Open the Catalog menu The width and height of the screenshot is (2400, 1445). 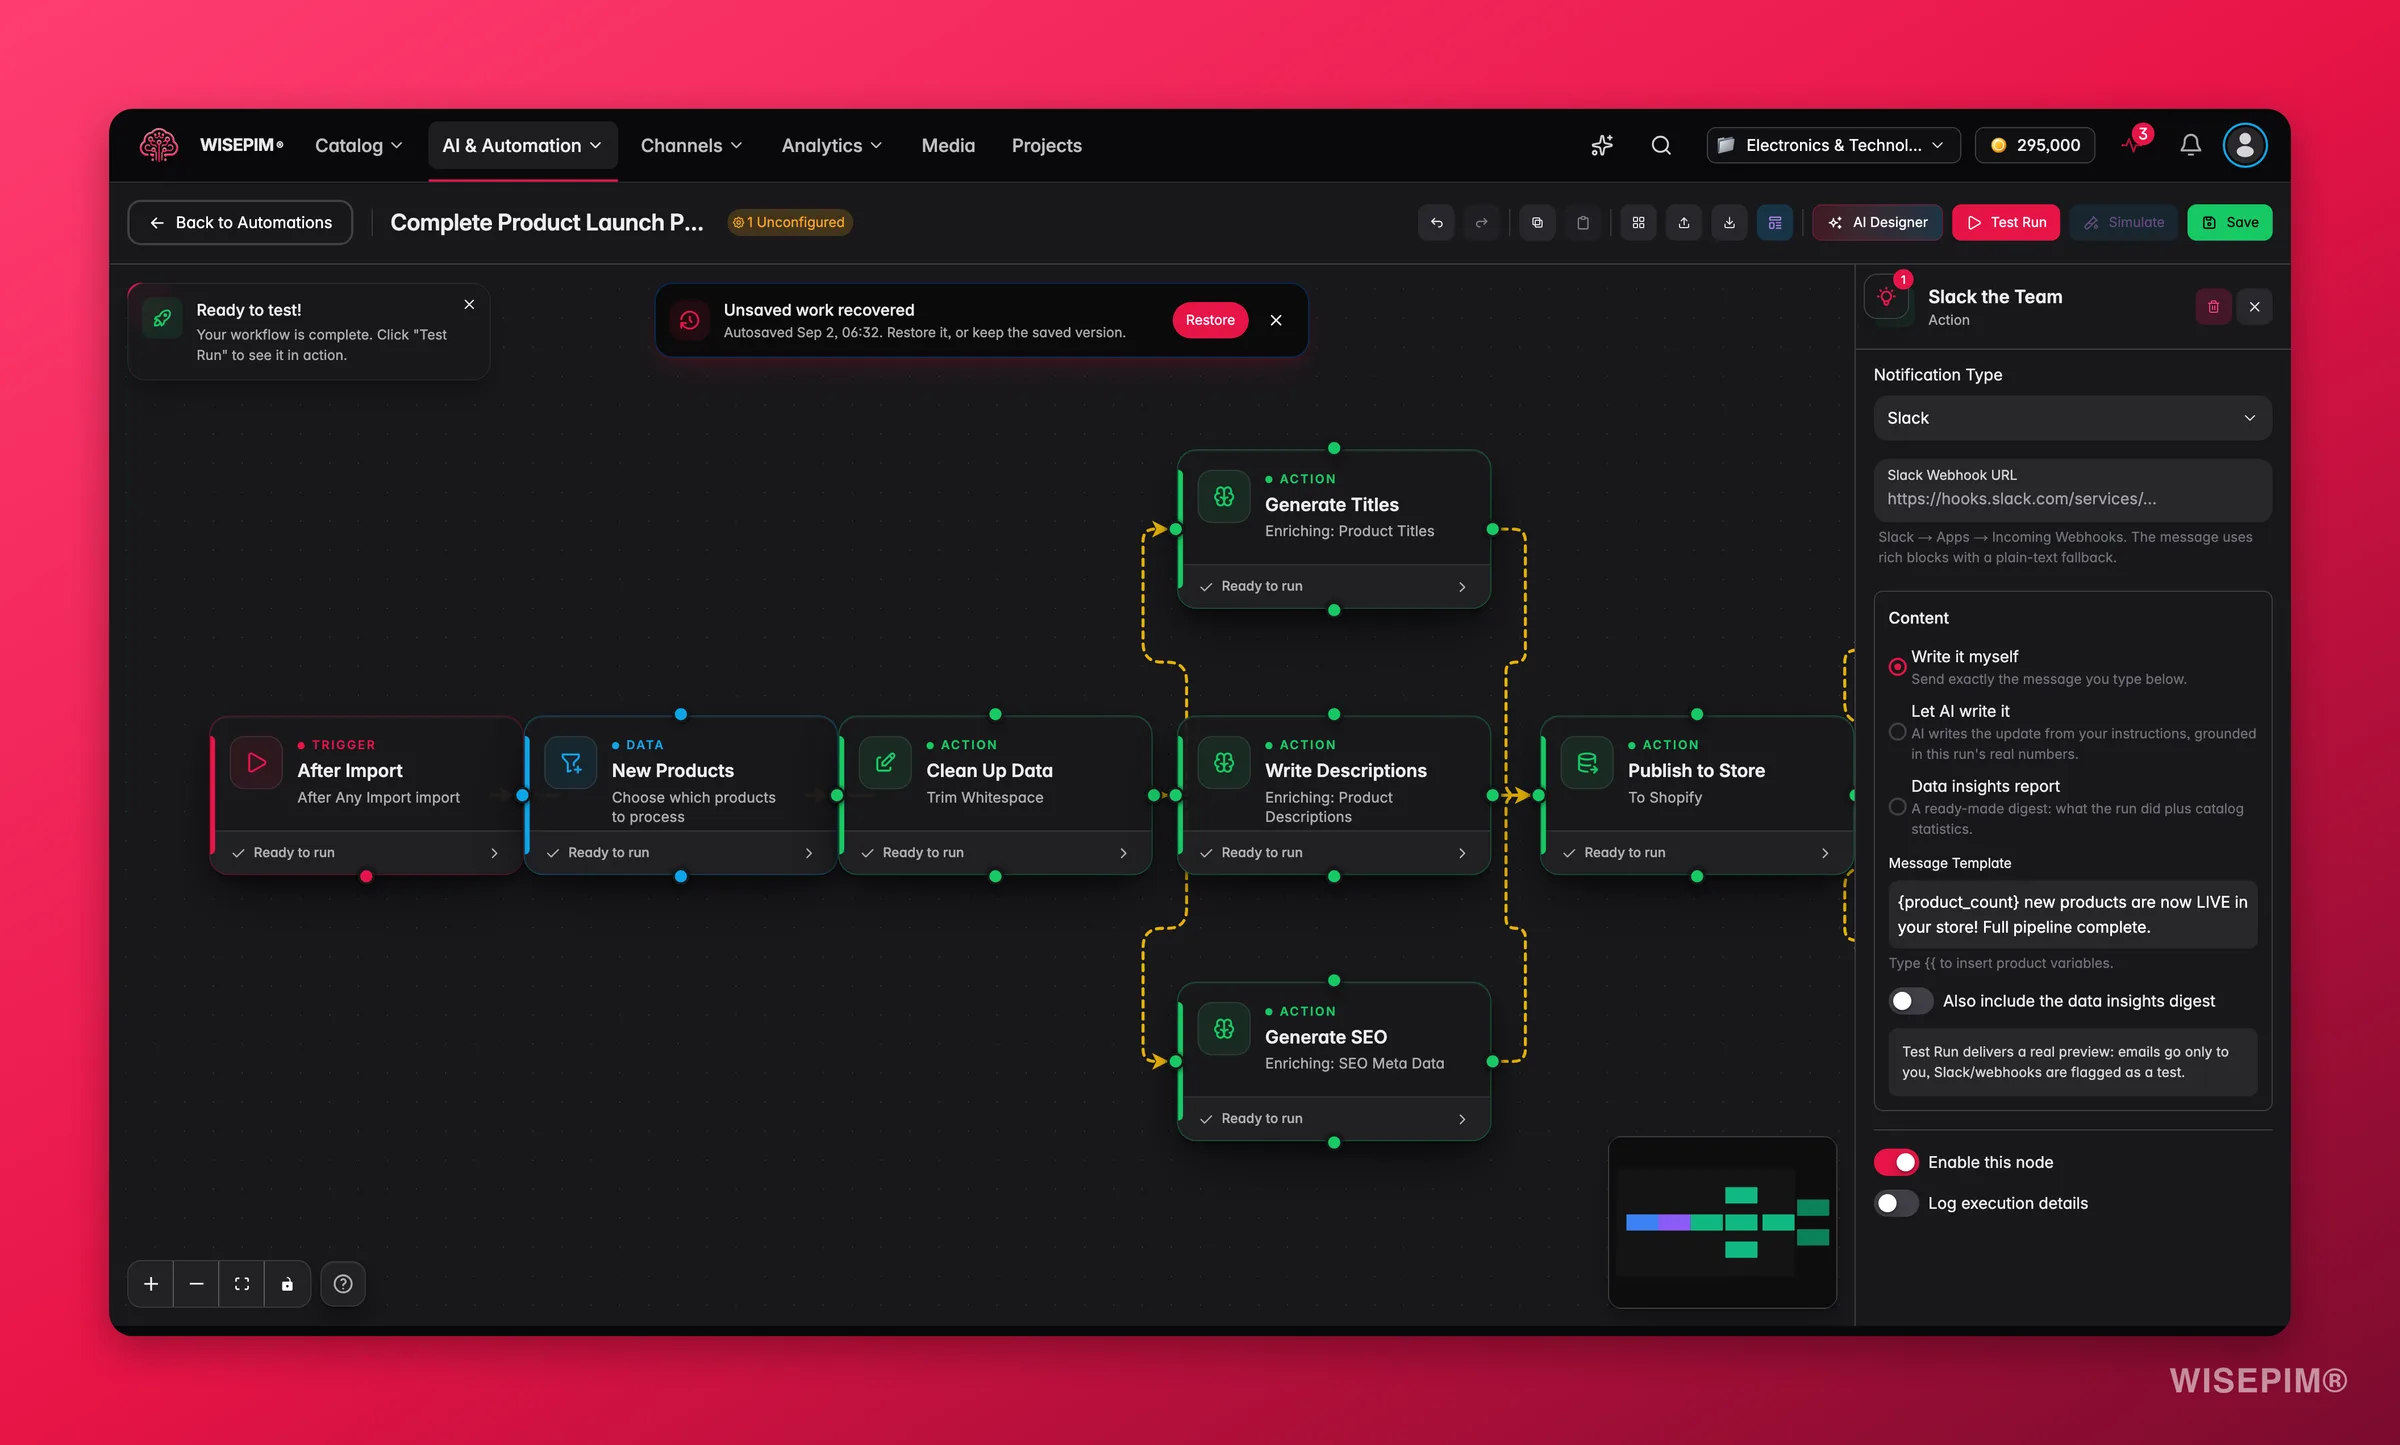click(359, 146)
